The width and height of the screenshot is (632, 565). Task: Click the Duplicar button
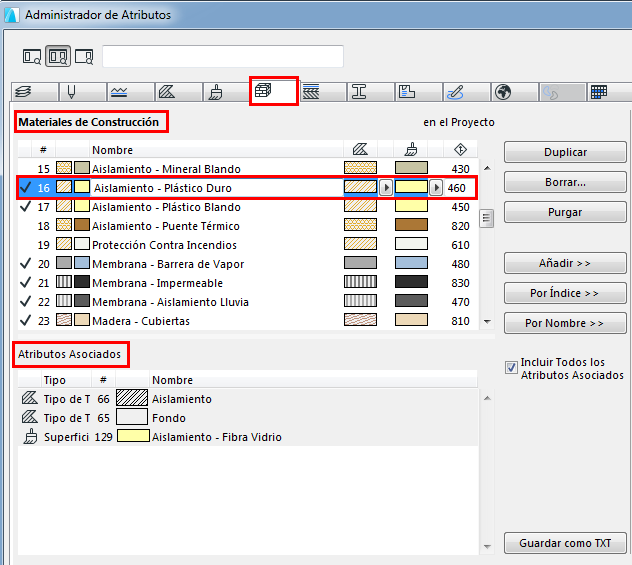565,152
